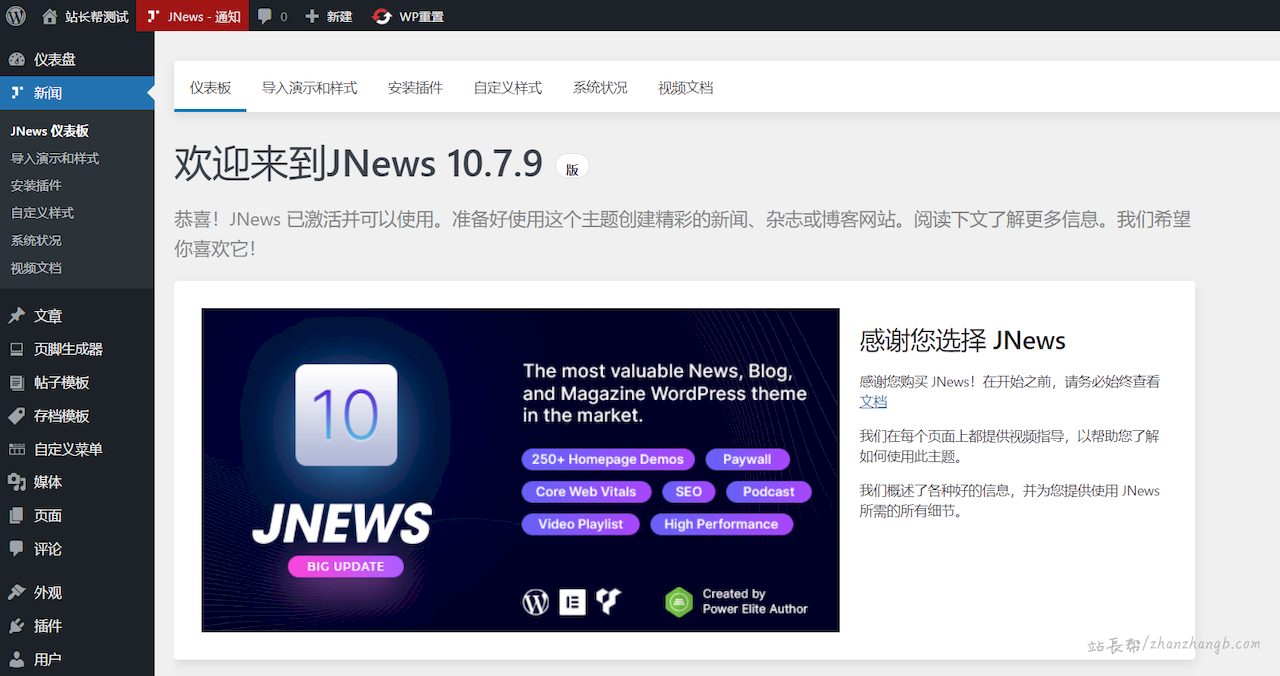Image resolution: width=1280 pixels, height=676 pixels.
Task: Open the 文档 hyperlink
Action: tap(873, 401)
